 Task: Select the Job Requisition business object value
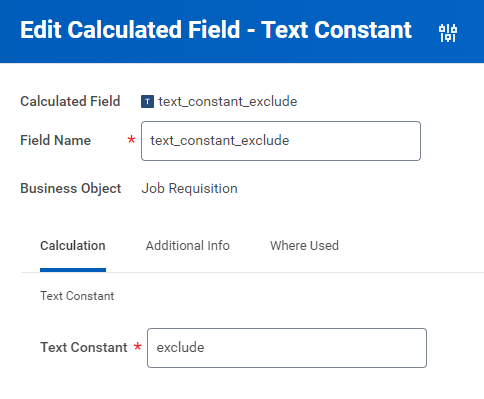tap(189, 188)
